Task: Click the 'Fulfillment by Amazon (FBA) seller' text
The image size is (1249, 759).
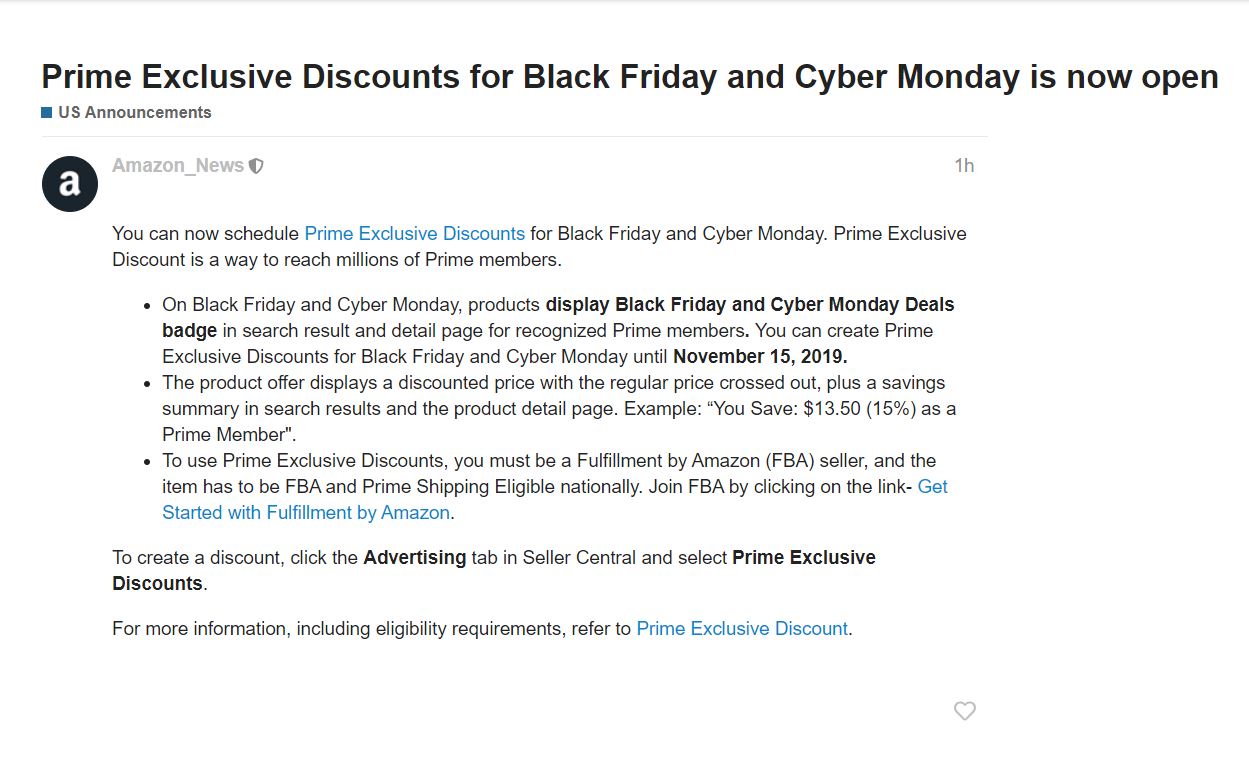Action: 712,461
